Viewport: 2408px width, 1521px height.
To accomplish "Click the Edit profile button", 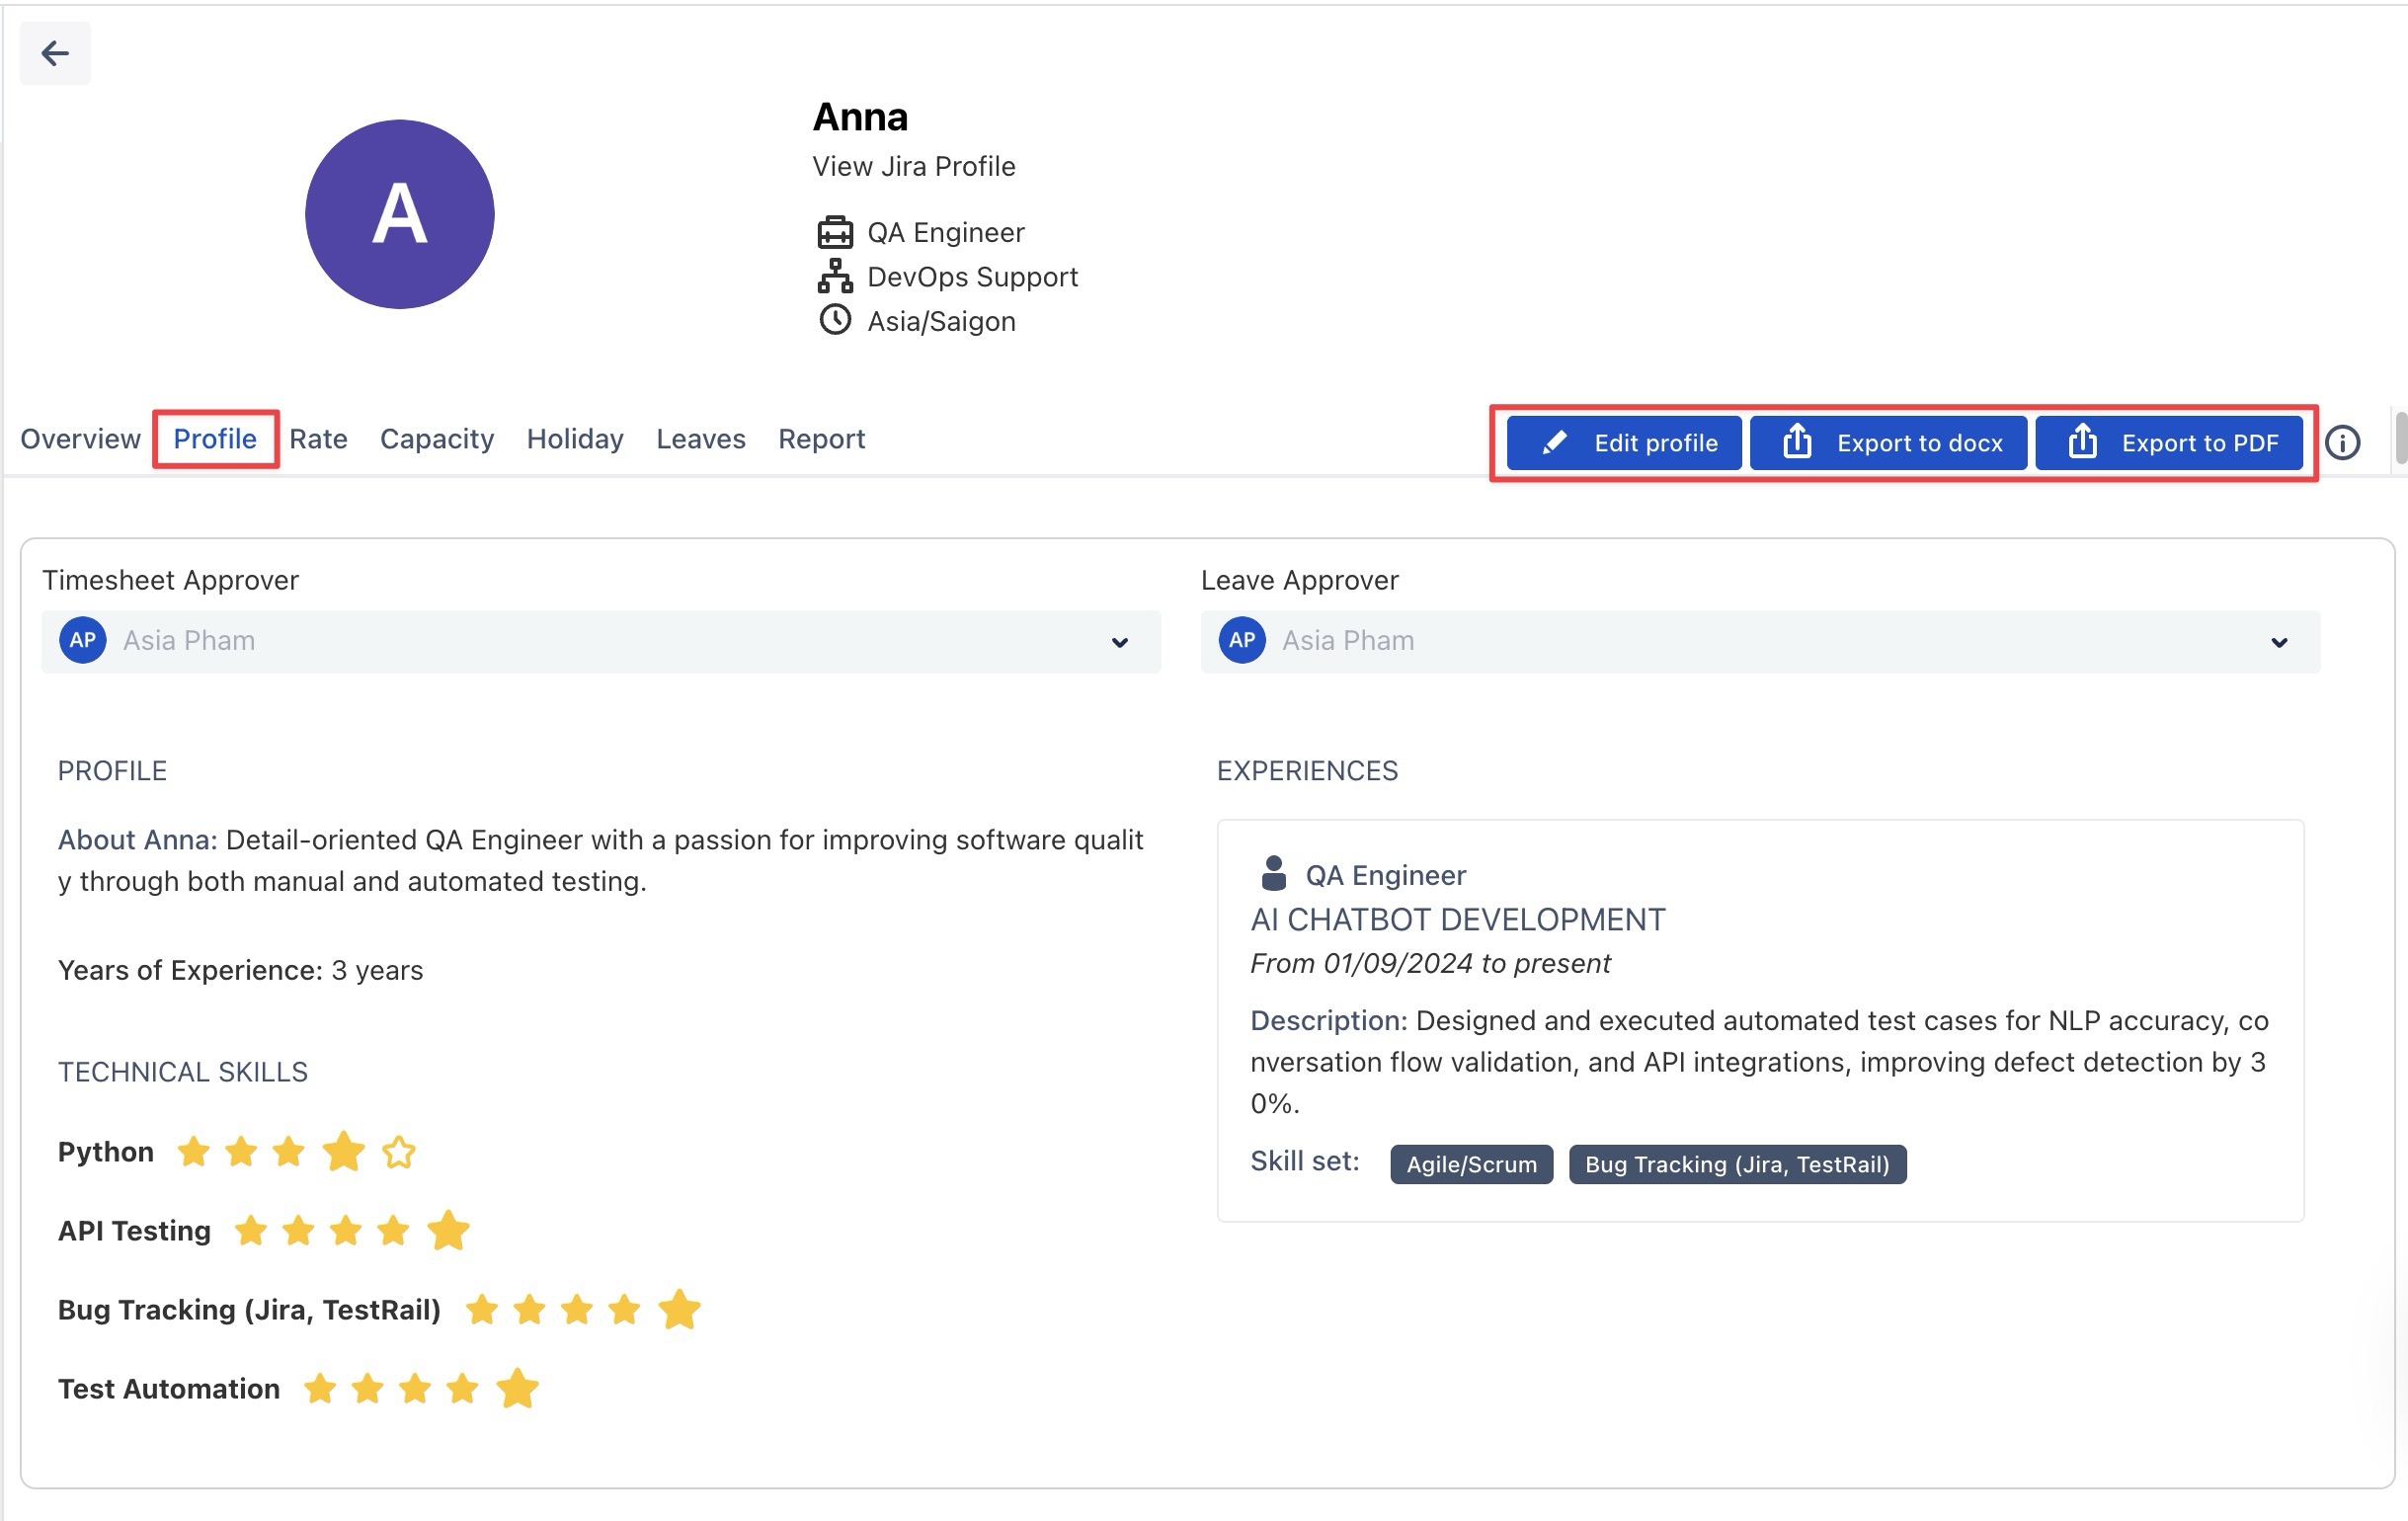I will click(x=1624, y=443).
